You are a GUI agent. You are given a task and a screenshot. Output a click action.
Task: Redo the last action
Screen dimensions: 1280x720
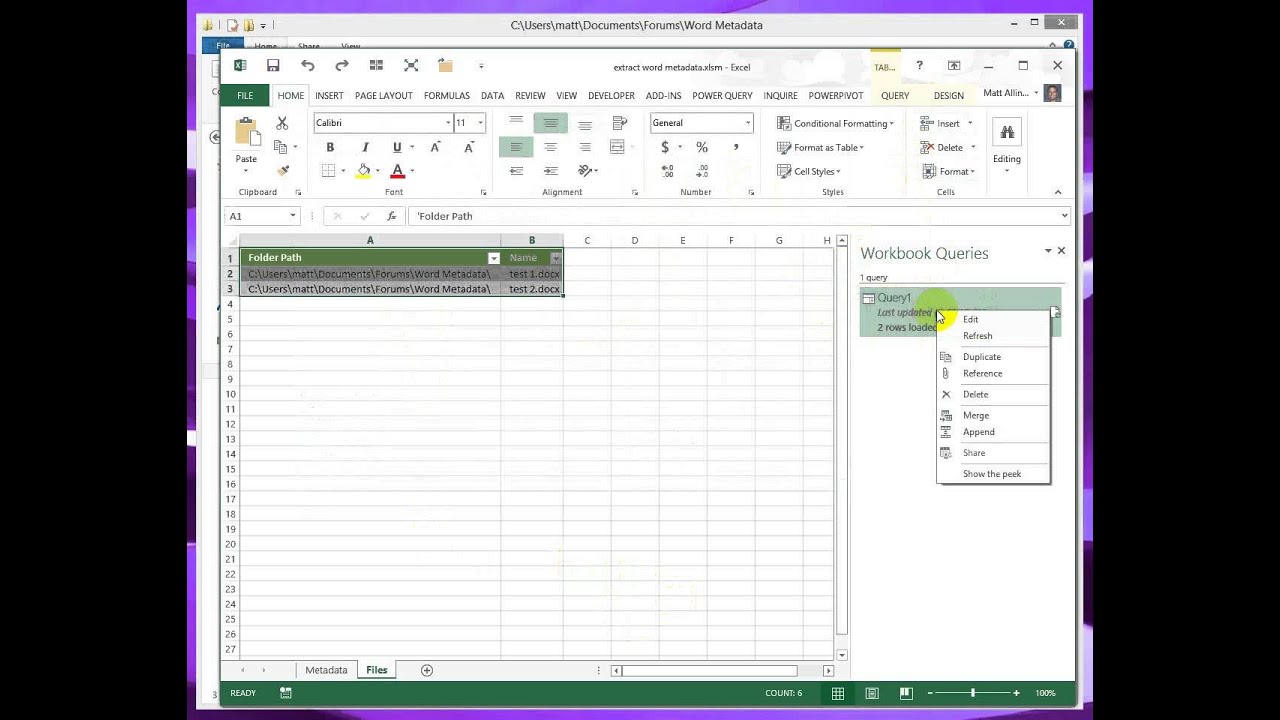pyautogui.click(x=342, y=66)
